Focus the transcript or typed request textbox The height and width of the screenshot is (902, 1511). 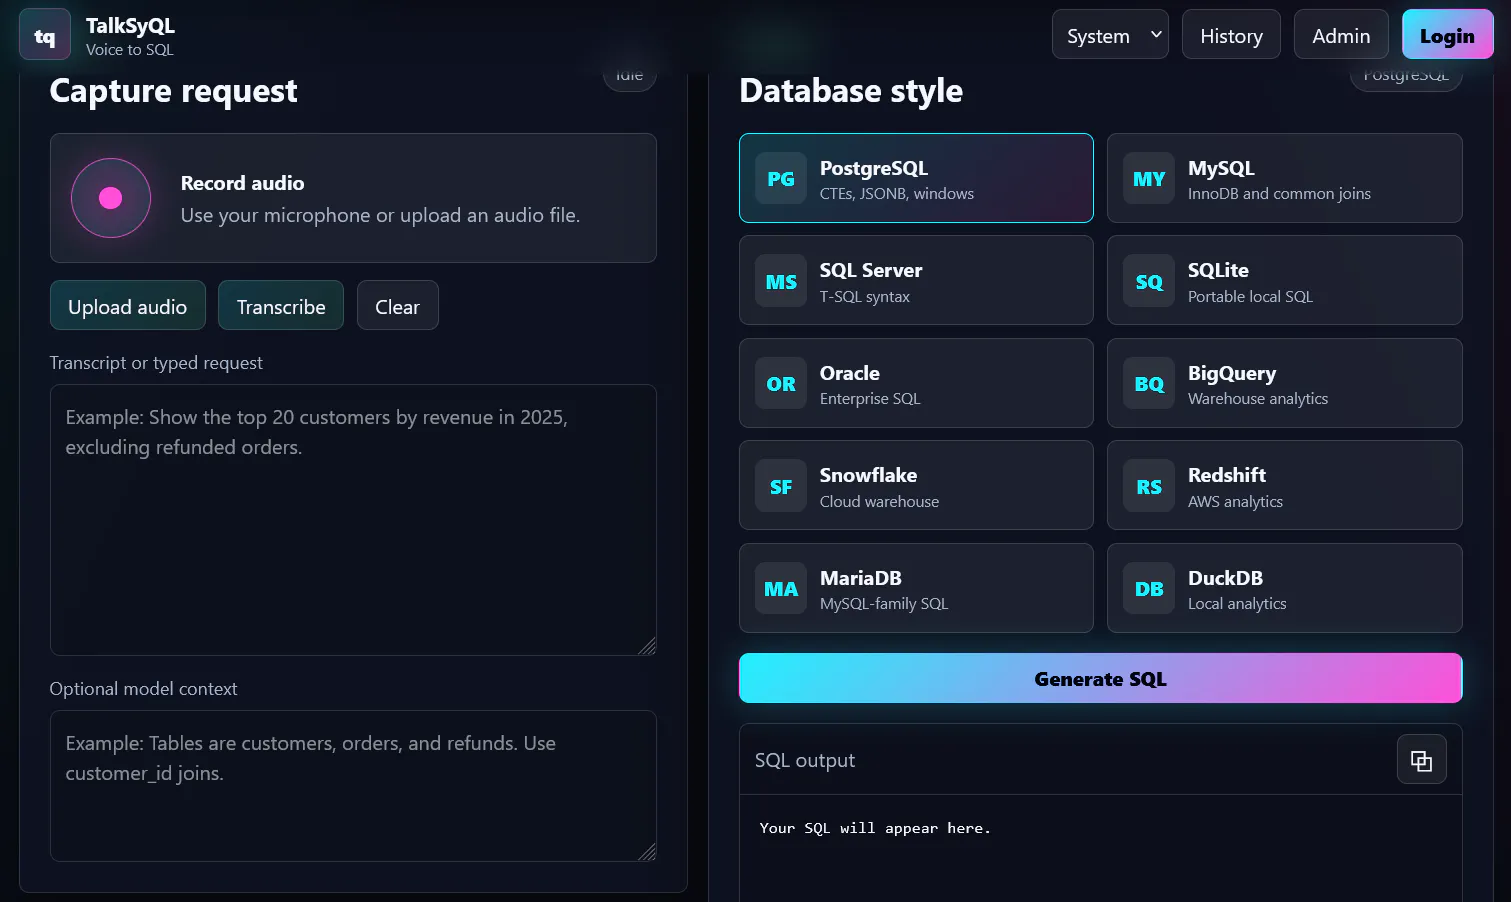click(353, 520)
